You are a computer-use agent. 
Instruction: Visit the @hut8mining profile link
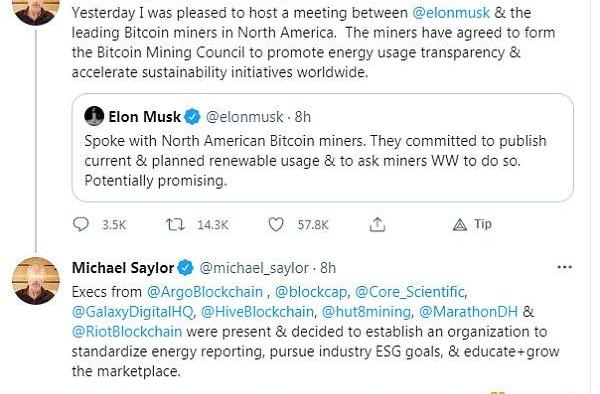click(x=366, y=312)
